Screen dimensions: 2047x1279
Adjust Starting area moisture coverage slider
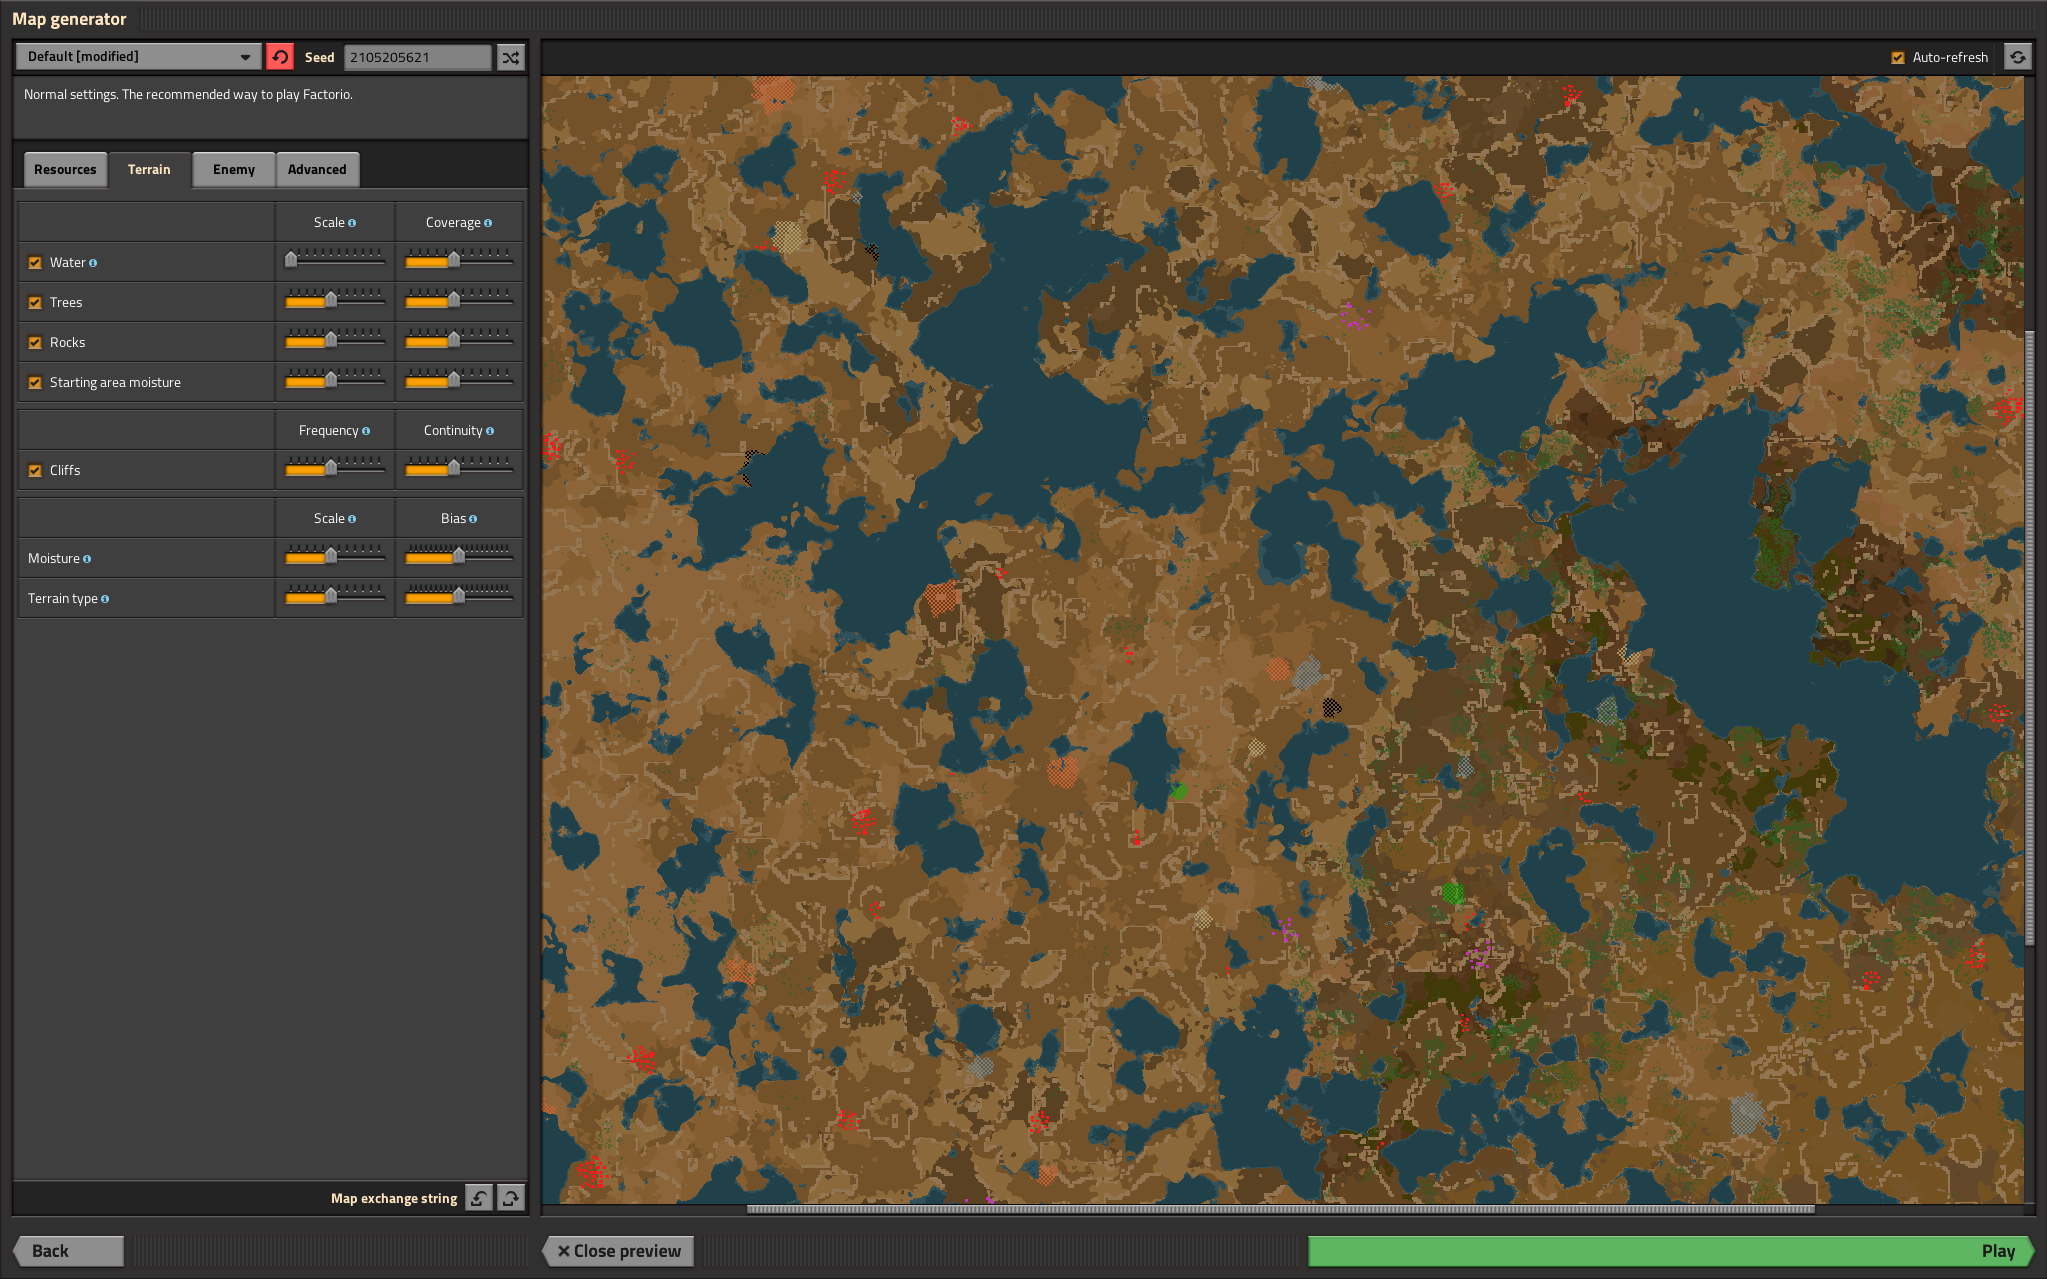coord(459,380)
